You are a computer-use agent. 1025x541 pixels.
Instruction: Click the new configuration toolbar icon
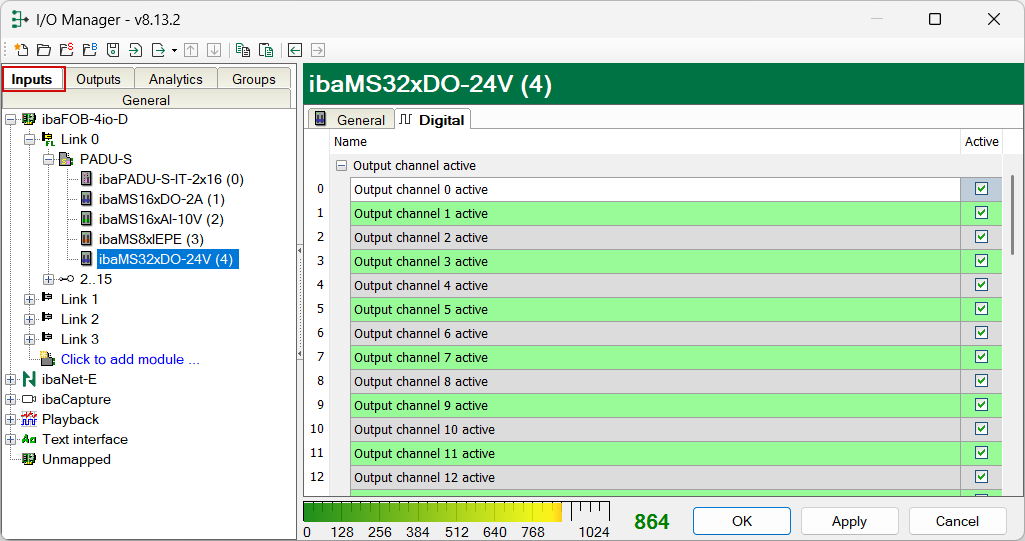point(21,50)
